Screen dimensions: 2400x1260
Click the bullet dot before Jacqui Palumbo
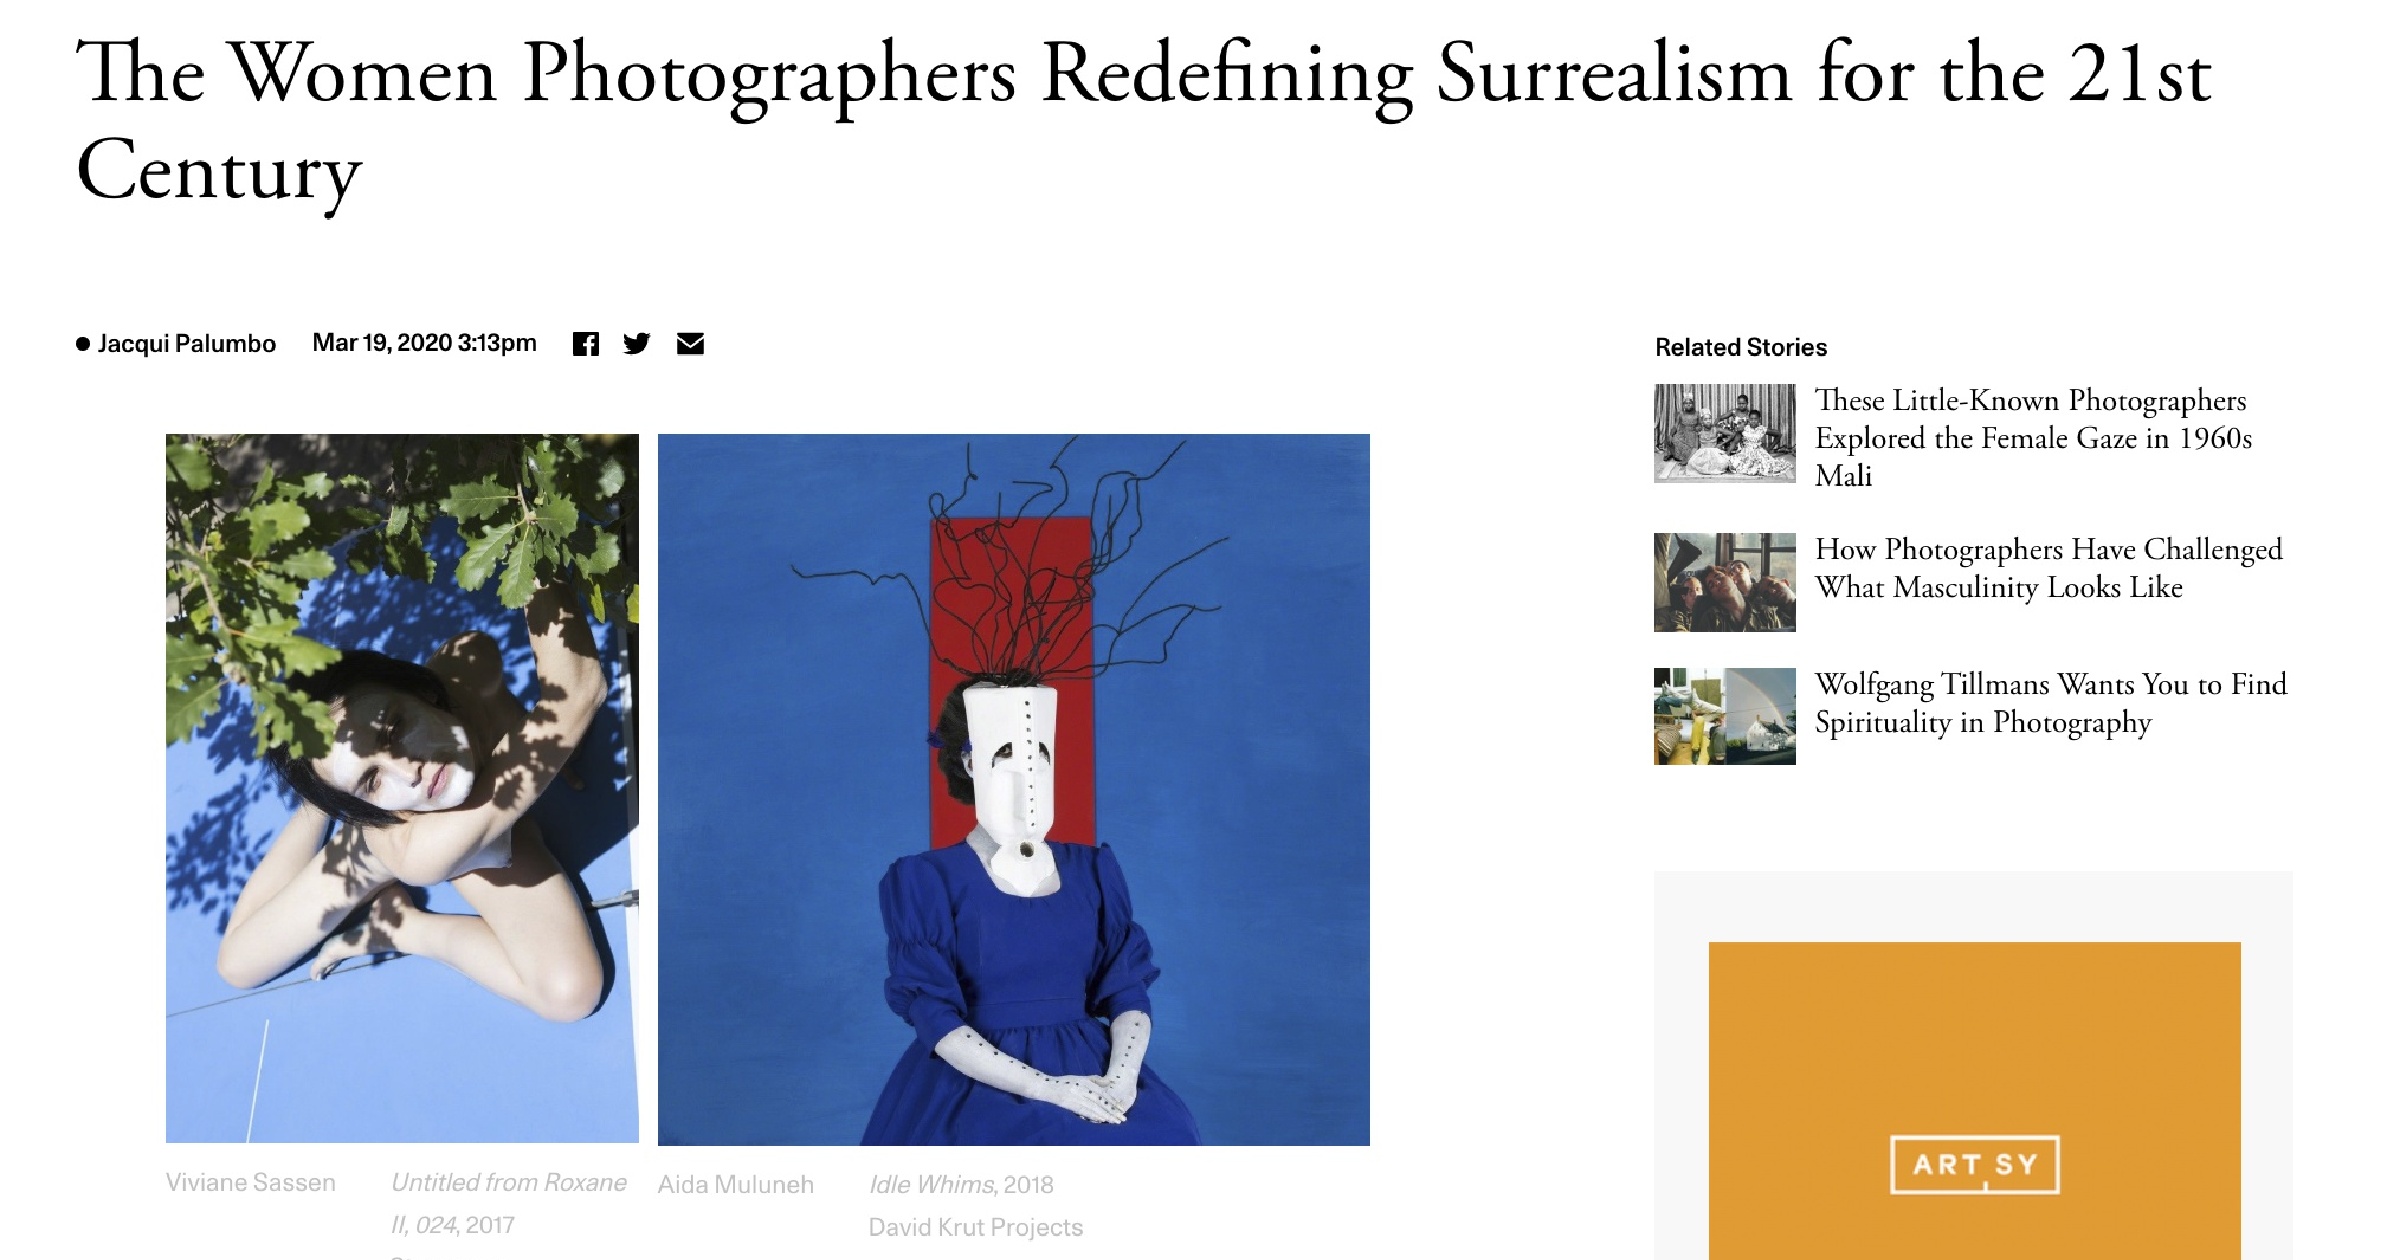83,344
